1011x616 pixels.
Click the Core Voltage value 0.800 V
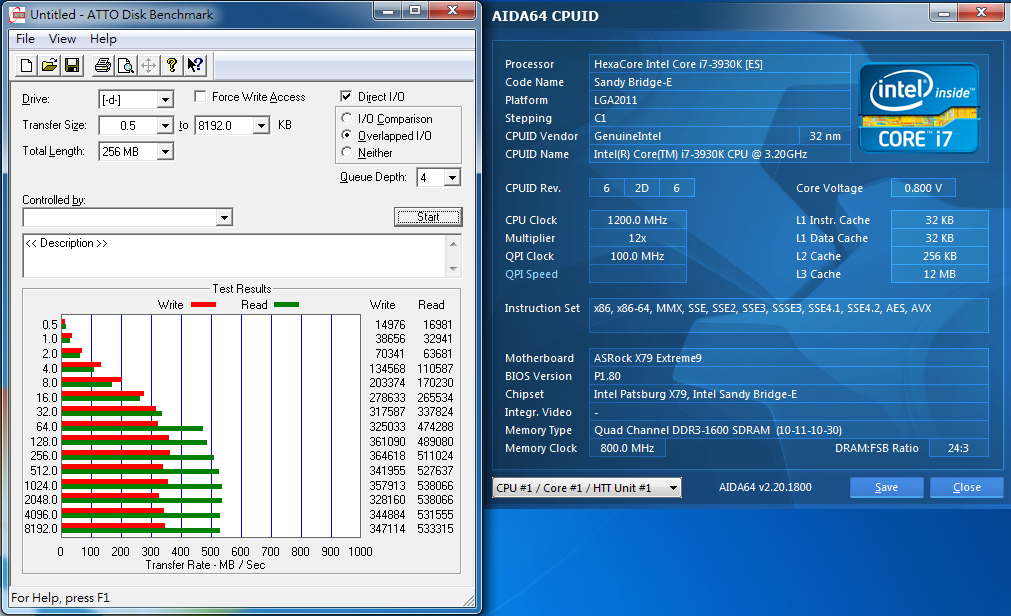click(923, 188)
